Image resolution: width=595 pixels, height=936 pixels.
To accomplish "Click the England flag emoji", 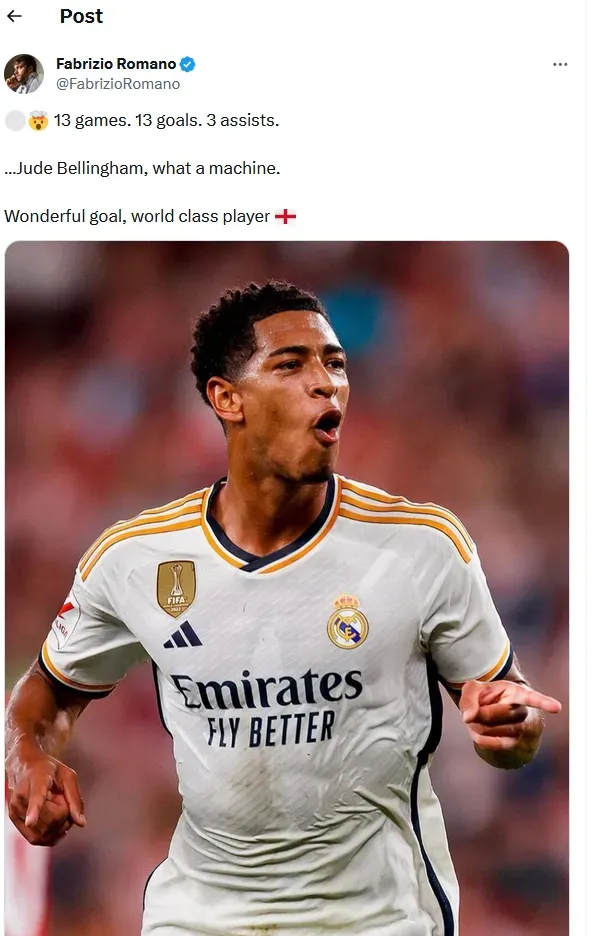I will pyautogui.click(x=285, y=216).
